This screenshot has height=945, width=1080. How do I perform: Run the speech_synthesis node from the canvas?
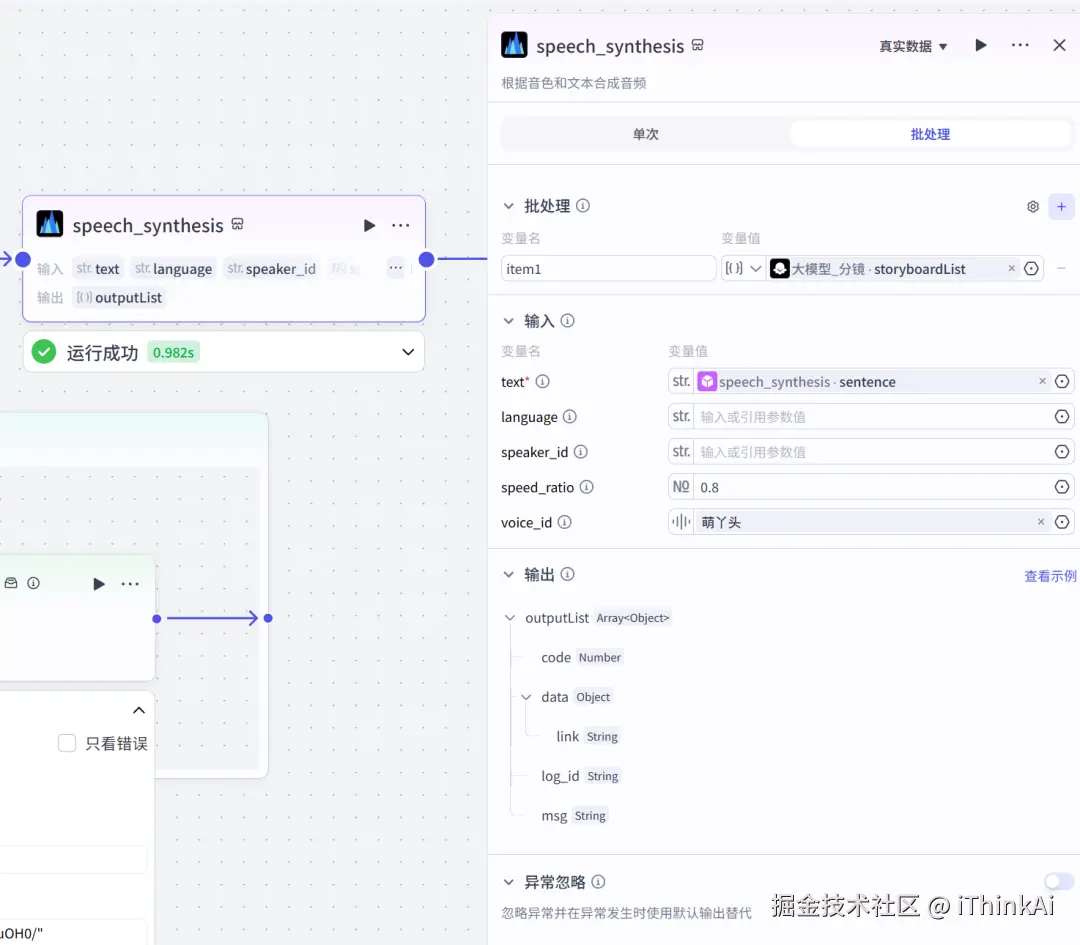pos(369,225)
